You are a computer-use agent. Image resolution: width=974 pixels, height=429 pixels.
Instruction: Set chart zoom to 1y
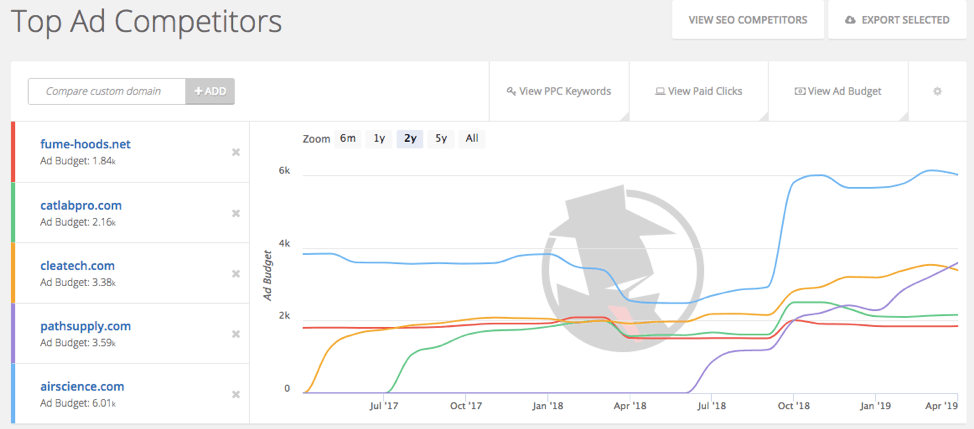click(x=379, y=139)
